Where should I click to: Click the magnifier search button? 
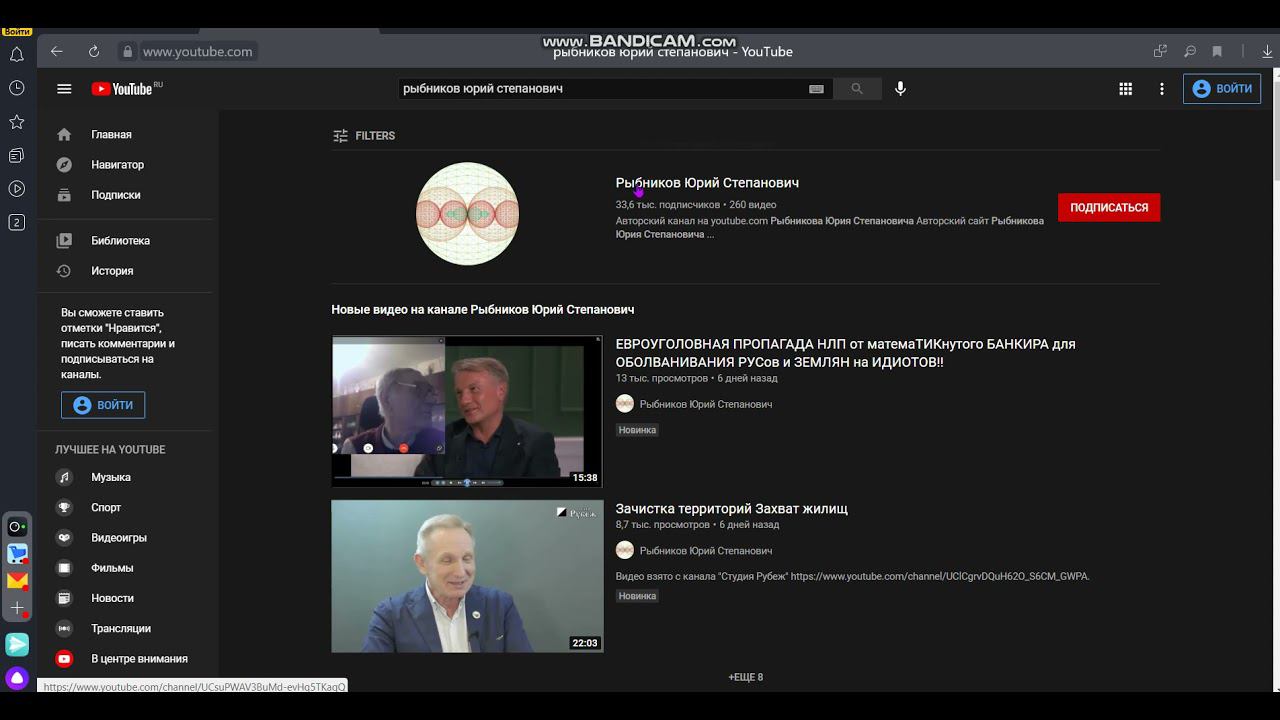857,89
